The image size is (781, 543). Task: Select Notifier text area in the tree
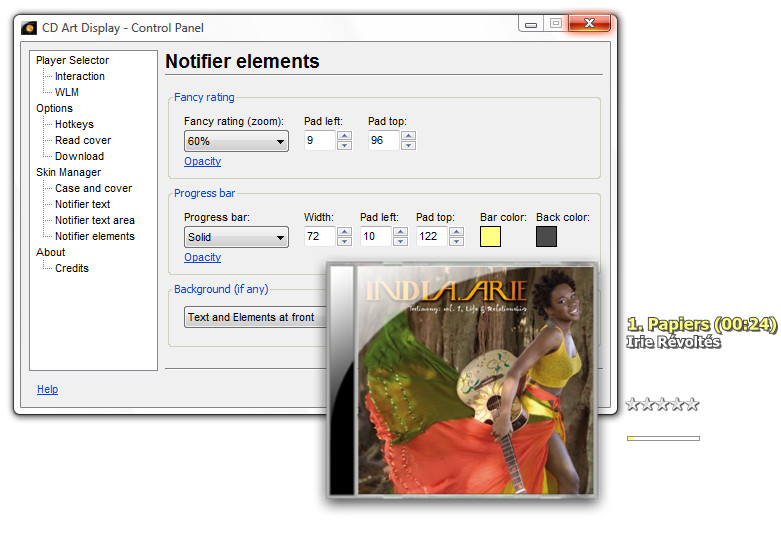click(x=95, y=220)
